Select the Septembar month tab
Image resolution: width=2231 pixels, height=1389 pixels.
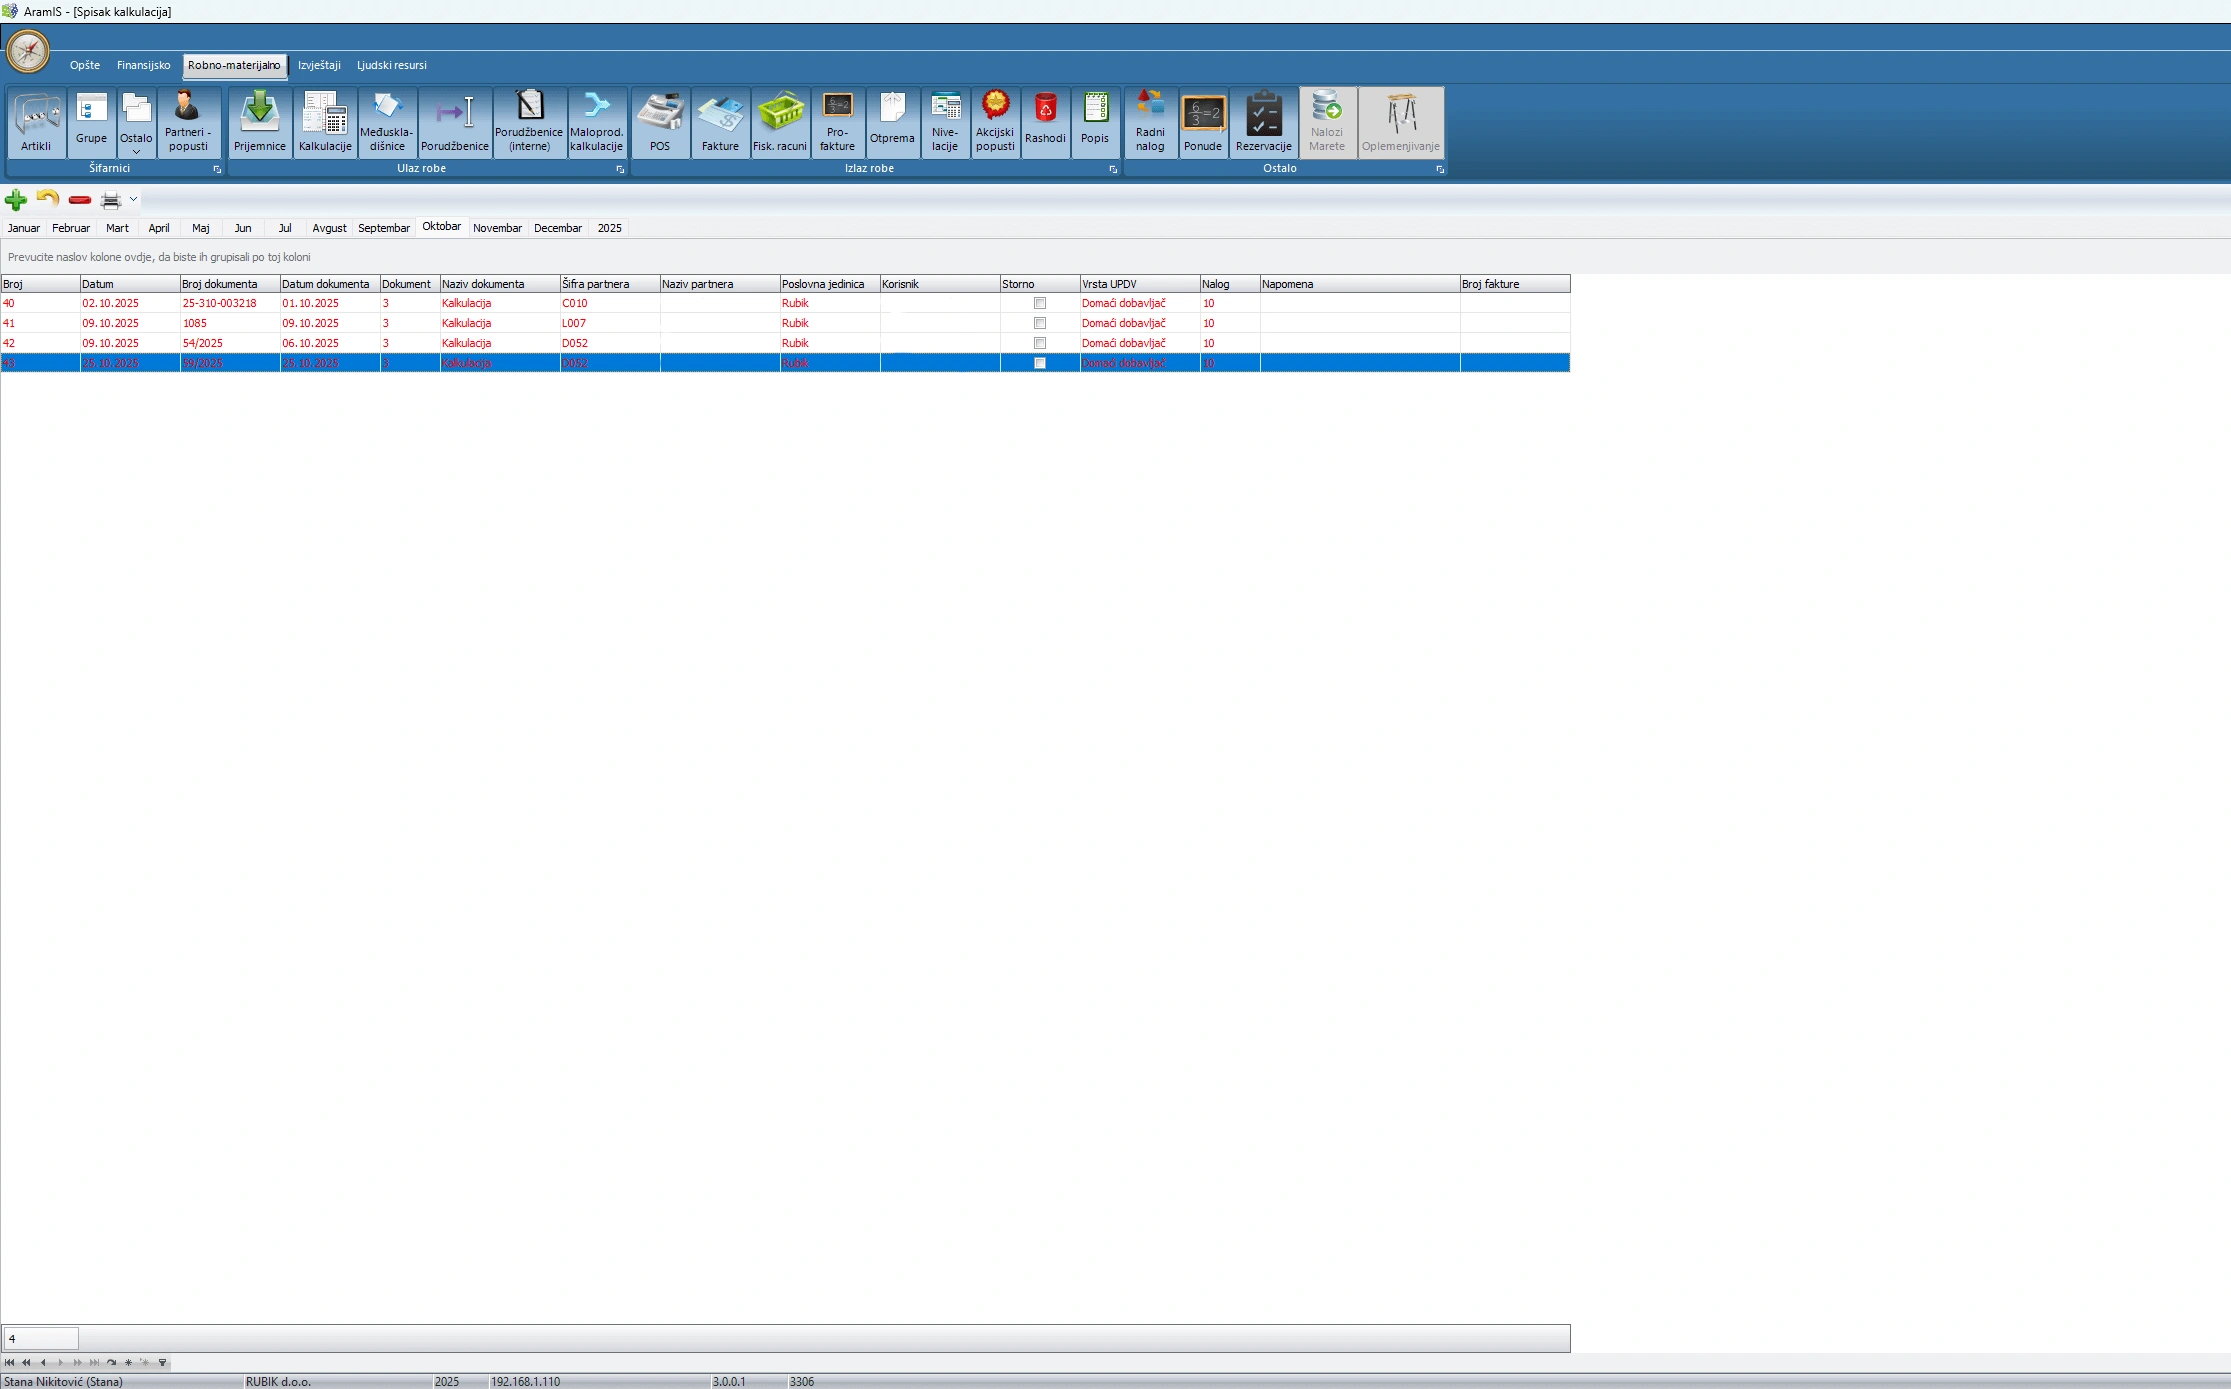pyautogui.click(x=384, y=228)
